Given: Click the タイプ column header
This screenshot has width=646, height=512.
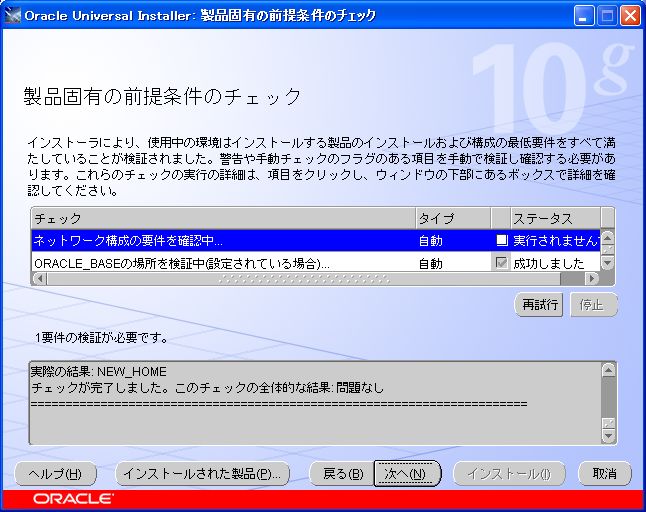Looking at the screenshot, I should (453, 218).
